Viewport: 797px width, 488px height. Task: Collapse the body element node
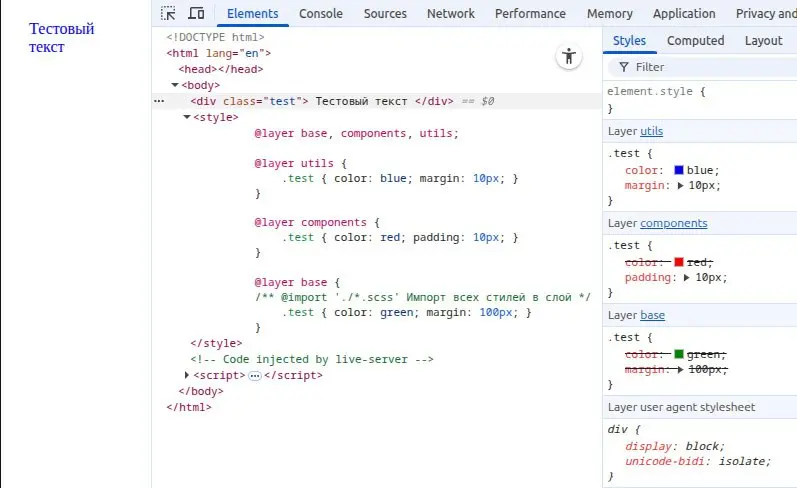(175, 85)
